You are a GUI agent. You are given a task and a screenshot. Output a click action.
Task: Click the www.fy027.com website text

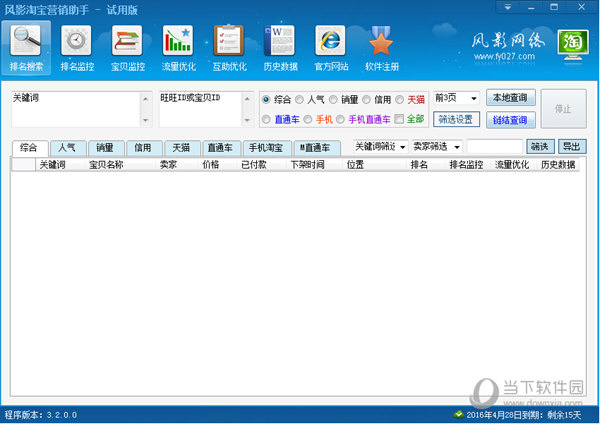(x=504, y=57)
